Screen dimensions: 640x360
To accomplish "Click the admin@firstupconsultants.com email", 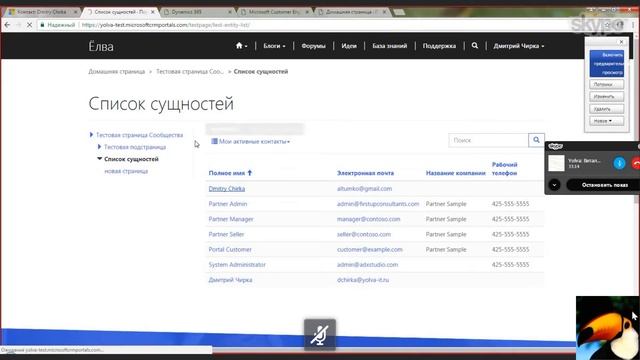I will tap(378, 204).
